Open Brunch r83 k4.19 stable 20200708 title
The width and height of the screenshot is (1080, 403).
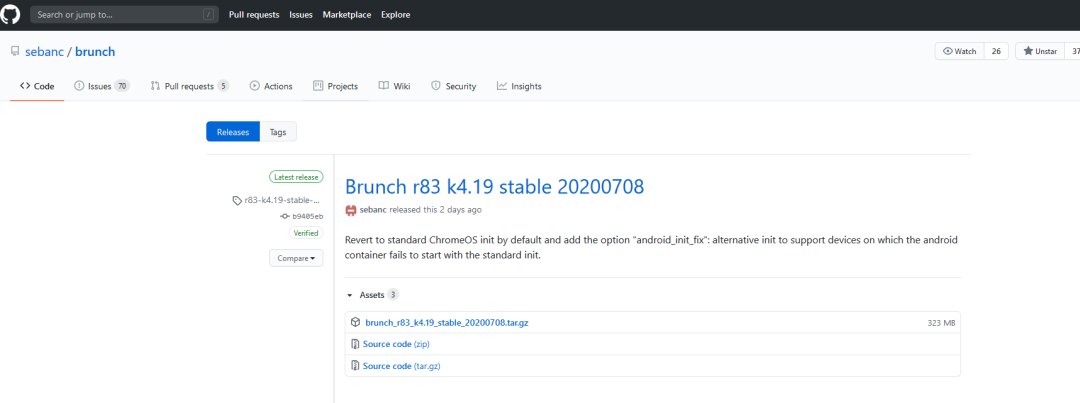[x=495, y=186]
